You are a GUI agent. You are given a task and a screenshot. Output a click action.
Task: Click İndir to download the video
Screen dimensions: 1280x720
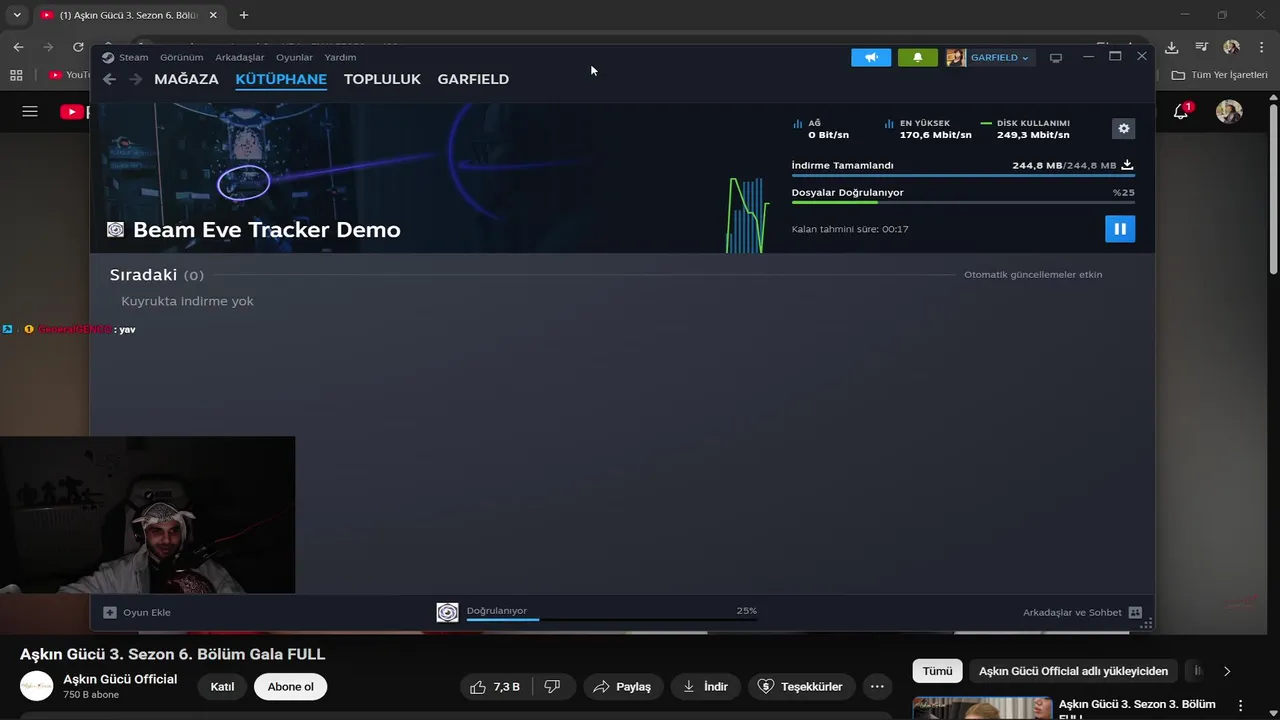(x=705, y=687)
